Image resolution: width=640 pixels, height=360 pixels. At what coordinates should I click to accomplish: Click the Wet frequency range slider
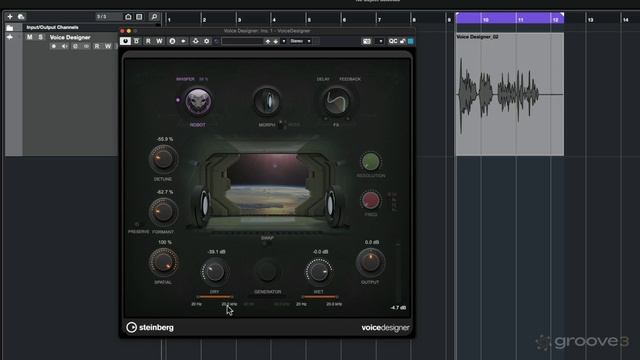pyautogui.click(x=320, y=297)
